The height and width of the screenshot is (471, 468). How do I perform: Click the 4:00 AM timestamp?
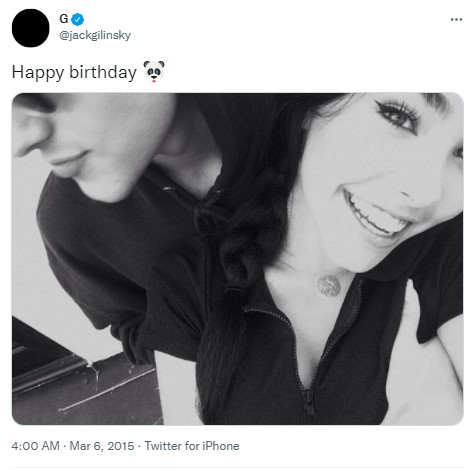click(x=35, y=446)
